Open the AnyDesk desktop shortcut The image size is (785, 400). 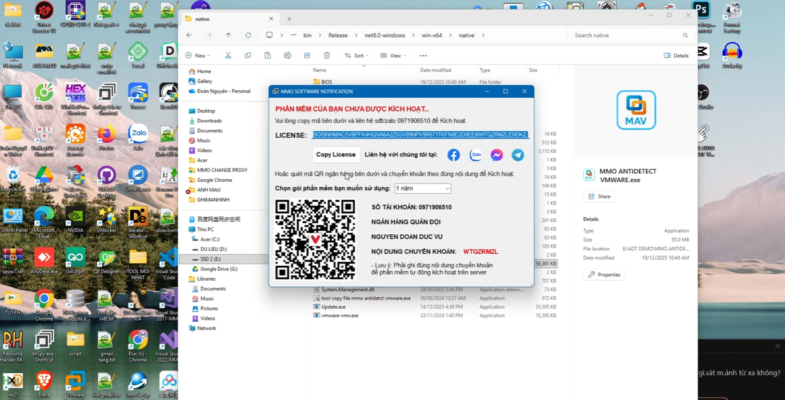point(44,261)
